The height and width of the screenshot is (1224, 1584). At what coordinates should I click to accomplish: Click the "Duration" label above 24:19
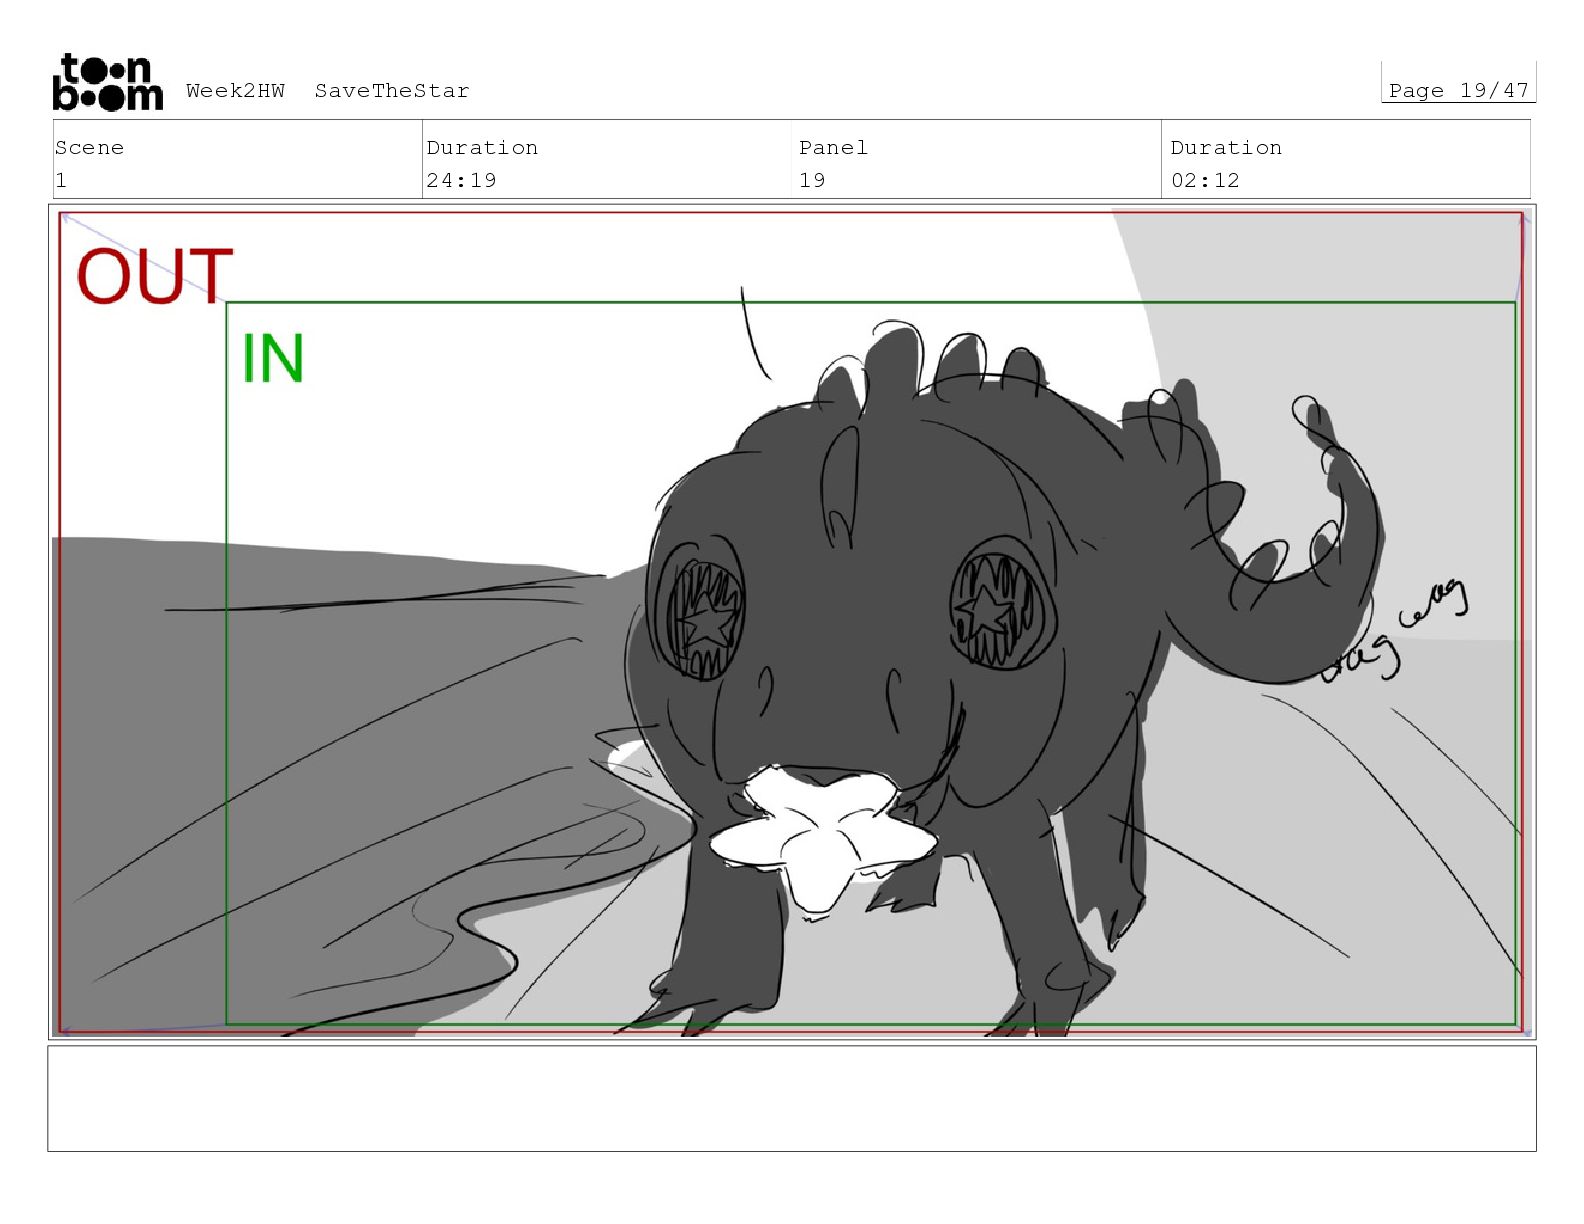pyautogui.click(x=482, y=148)
